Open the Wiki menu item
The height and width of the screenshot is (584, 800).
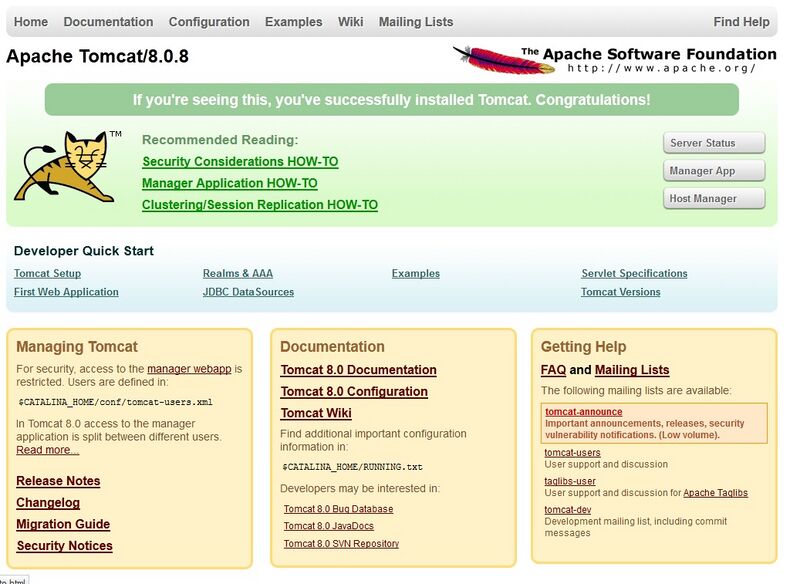pyautogui.click(x=349, y=21)
